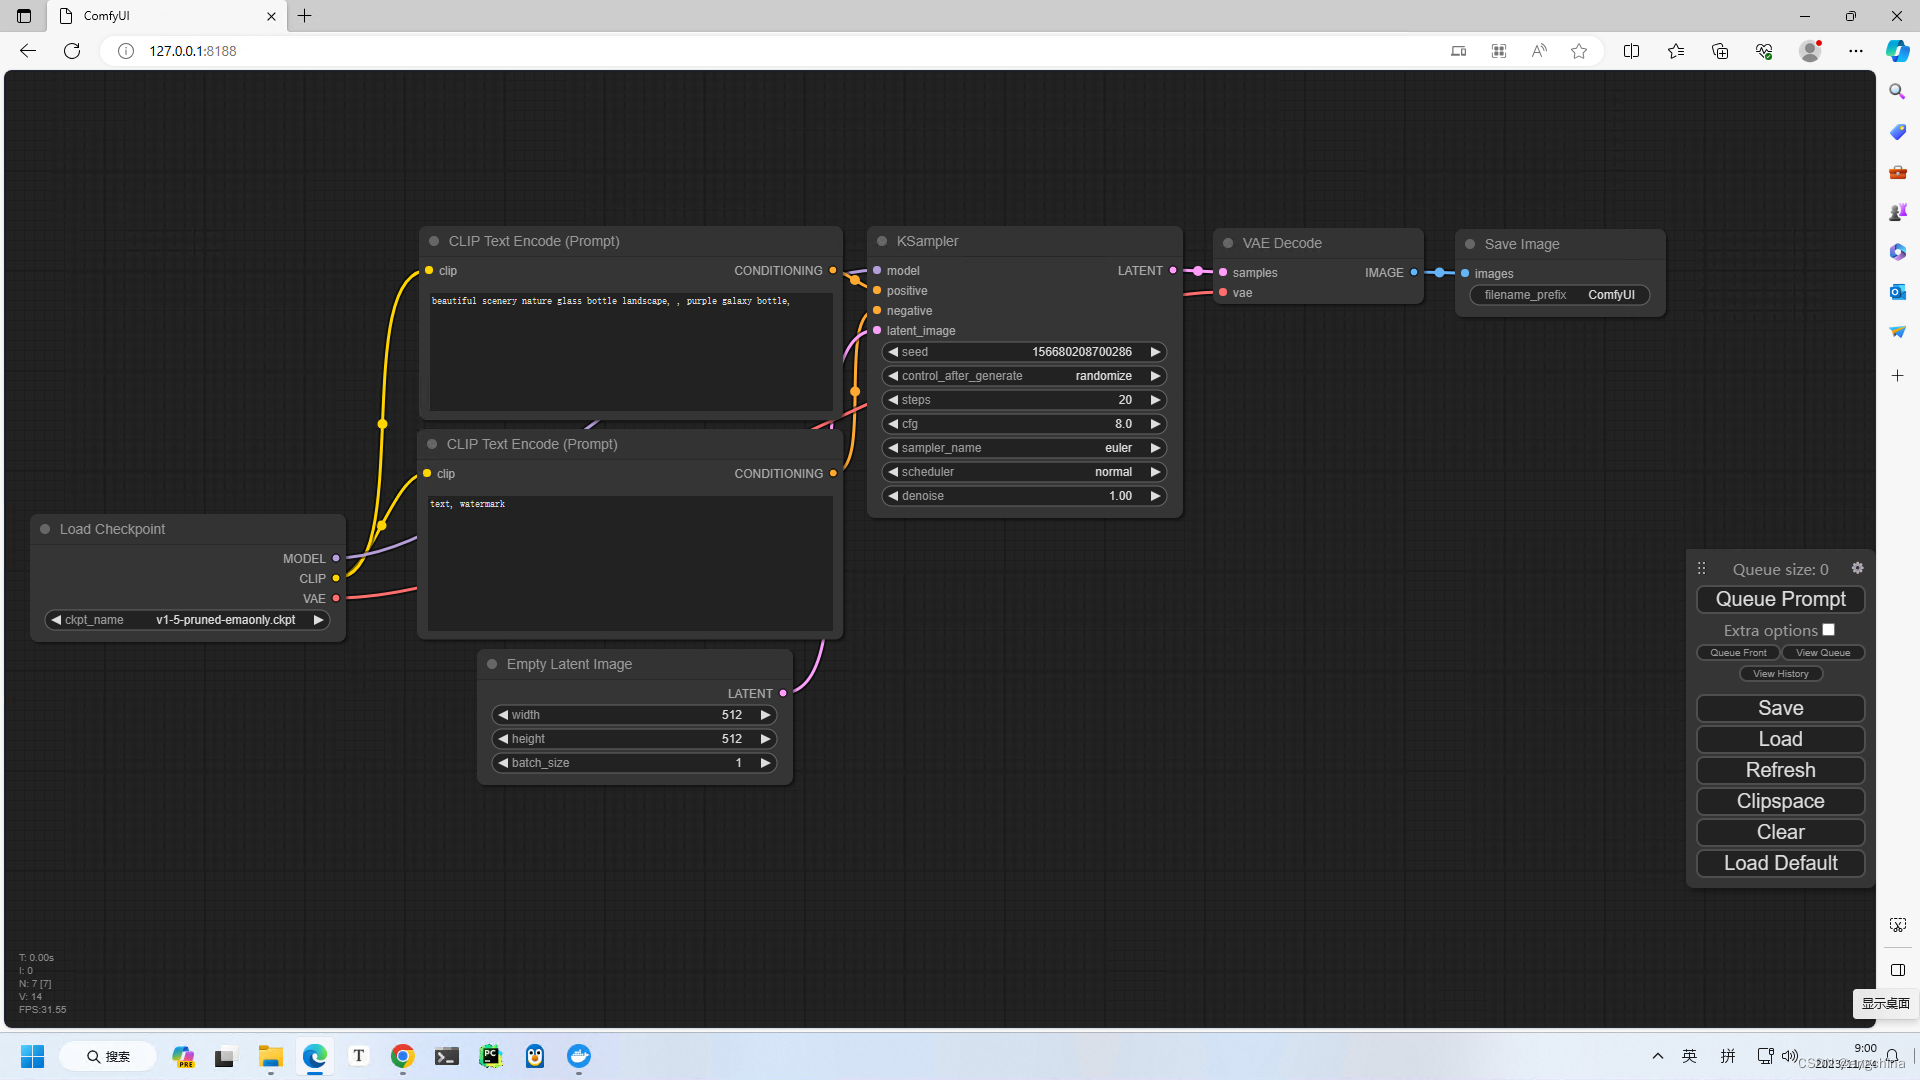The image size is (1920, 1080).
Task: Open Copilot sidebar icon
Action: point(1897,51)
